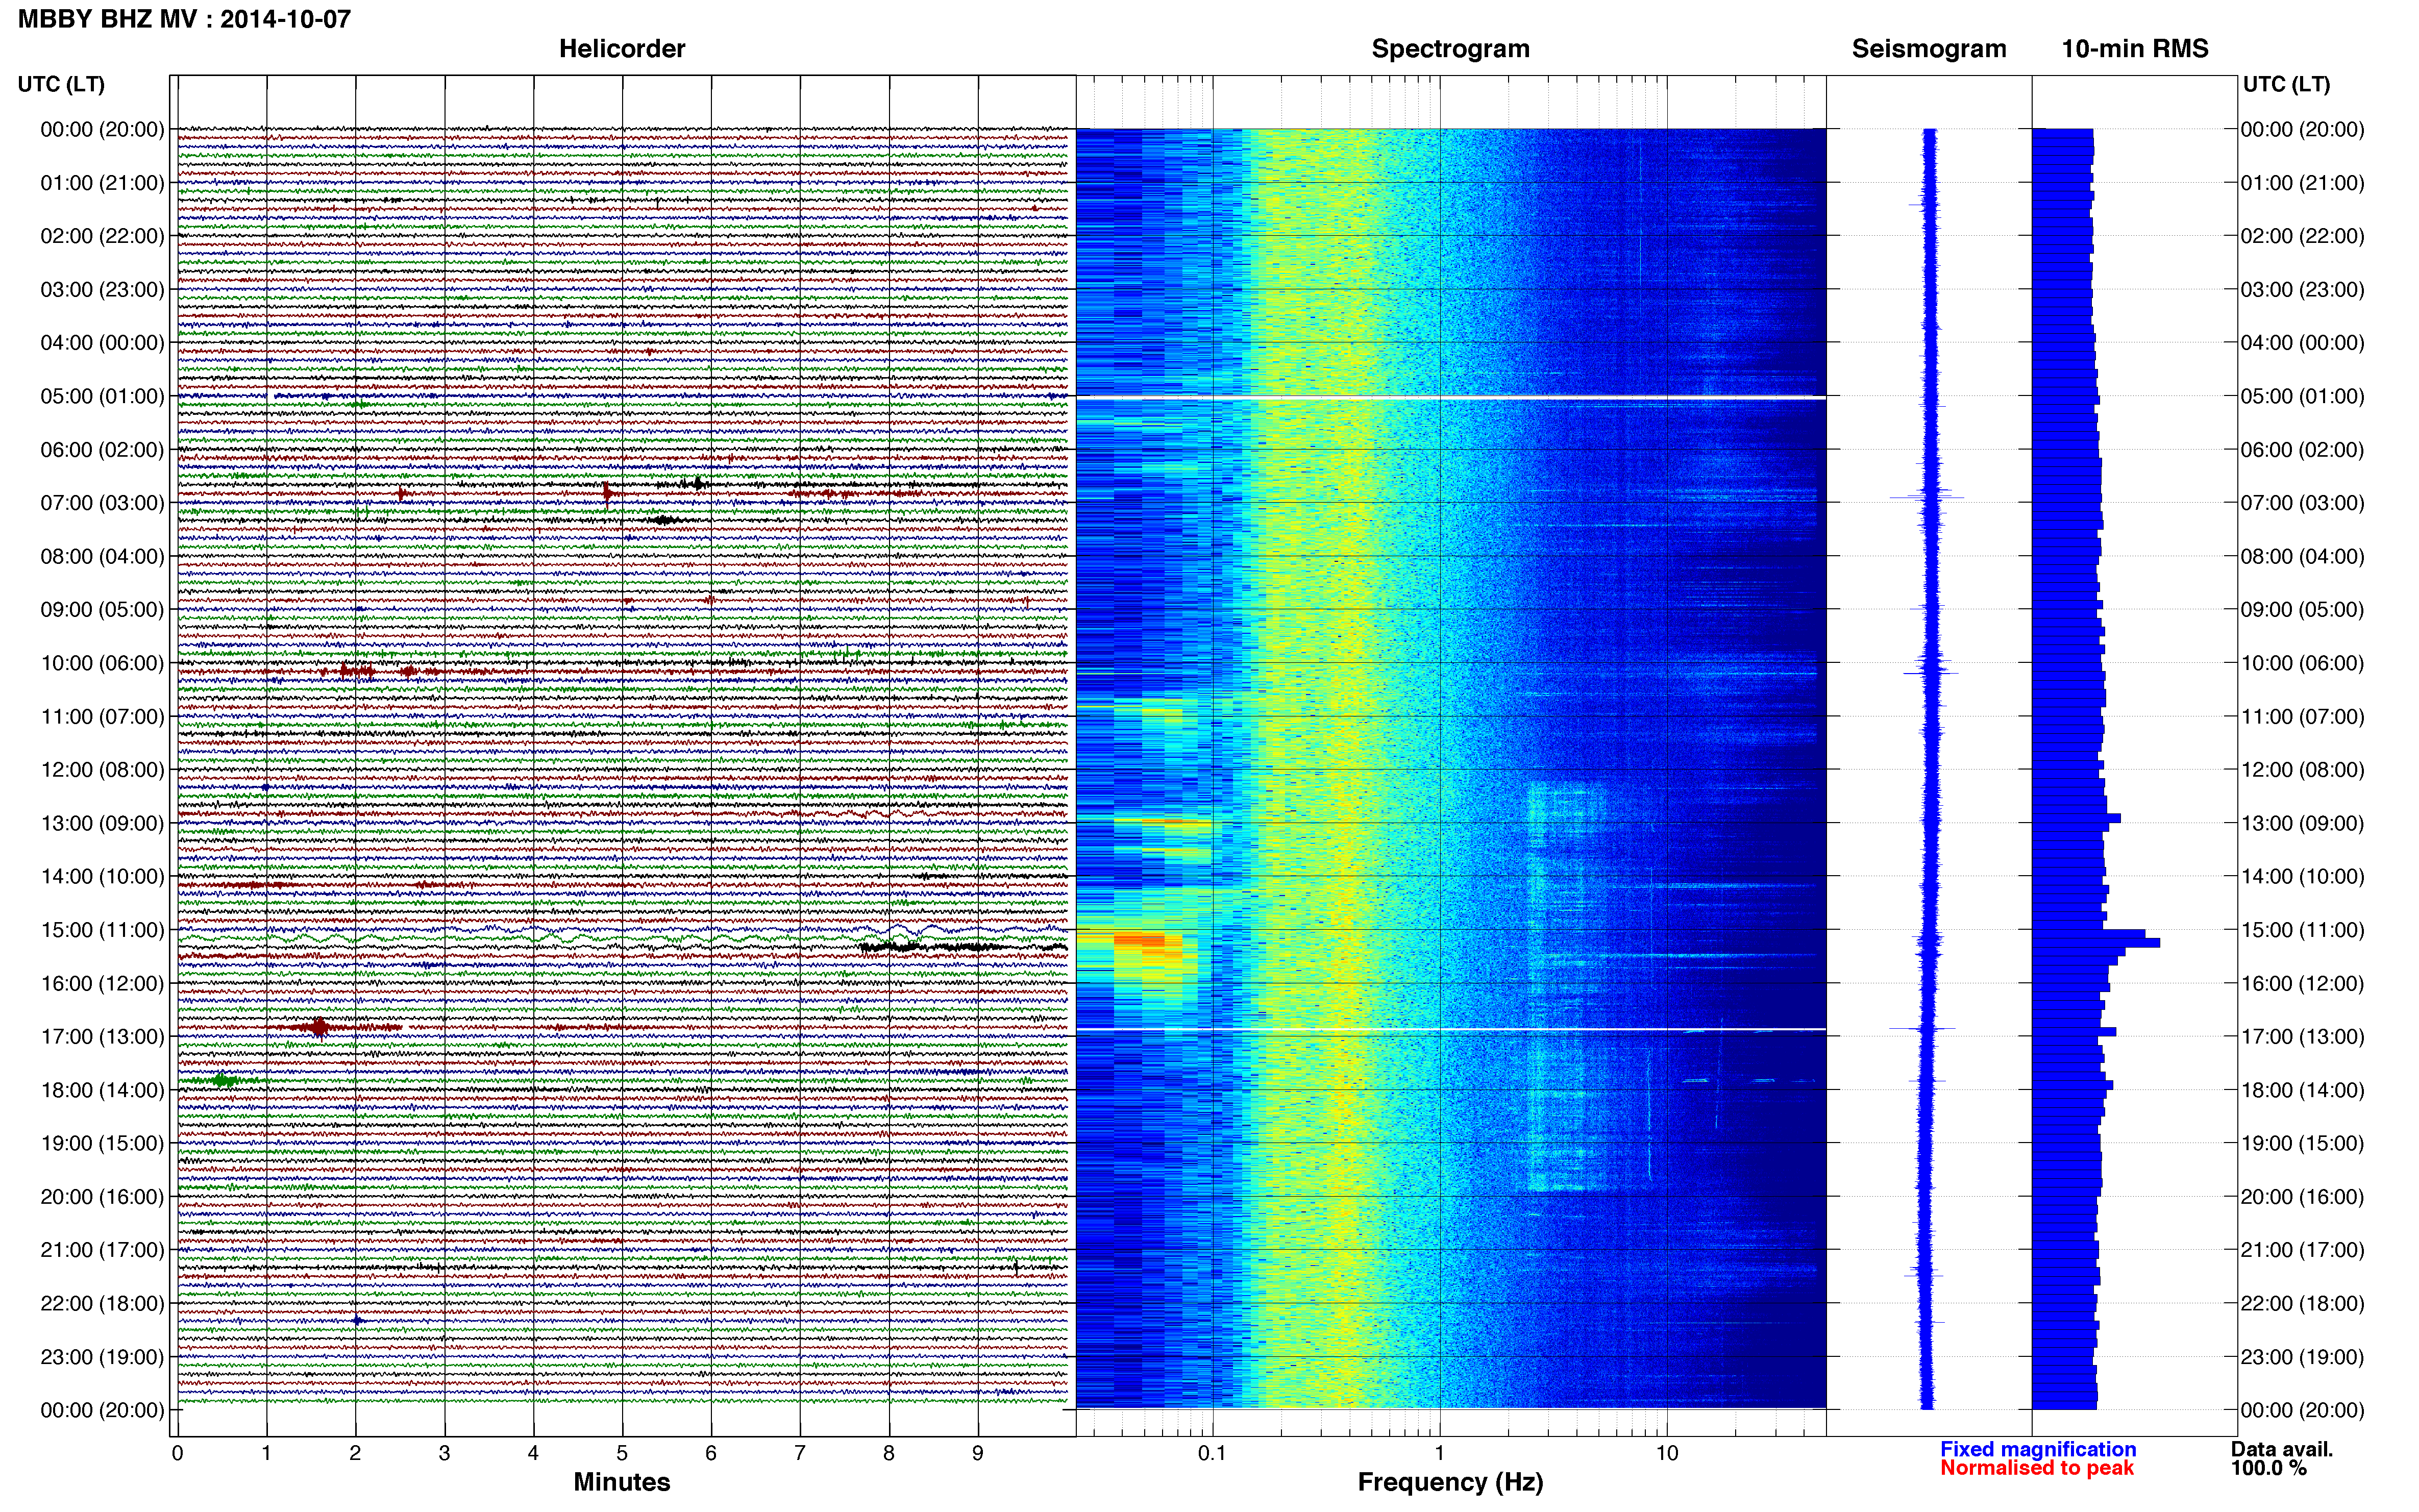Click helicorder time label '05:00 (01:00)'

(102, 396)
